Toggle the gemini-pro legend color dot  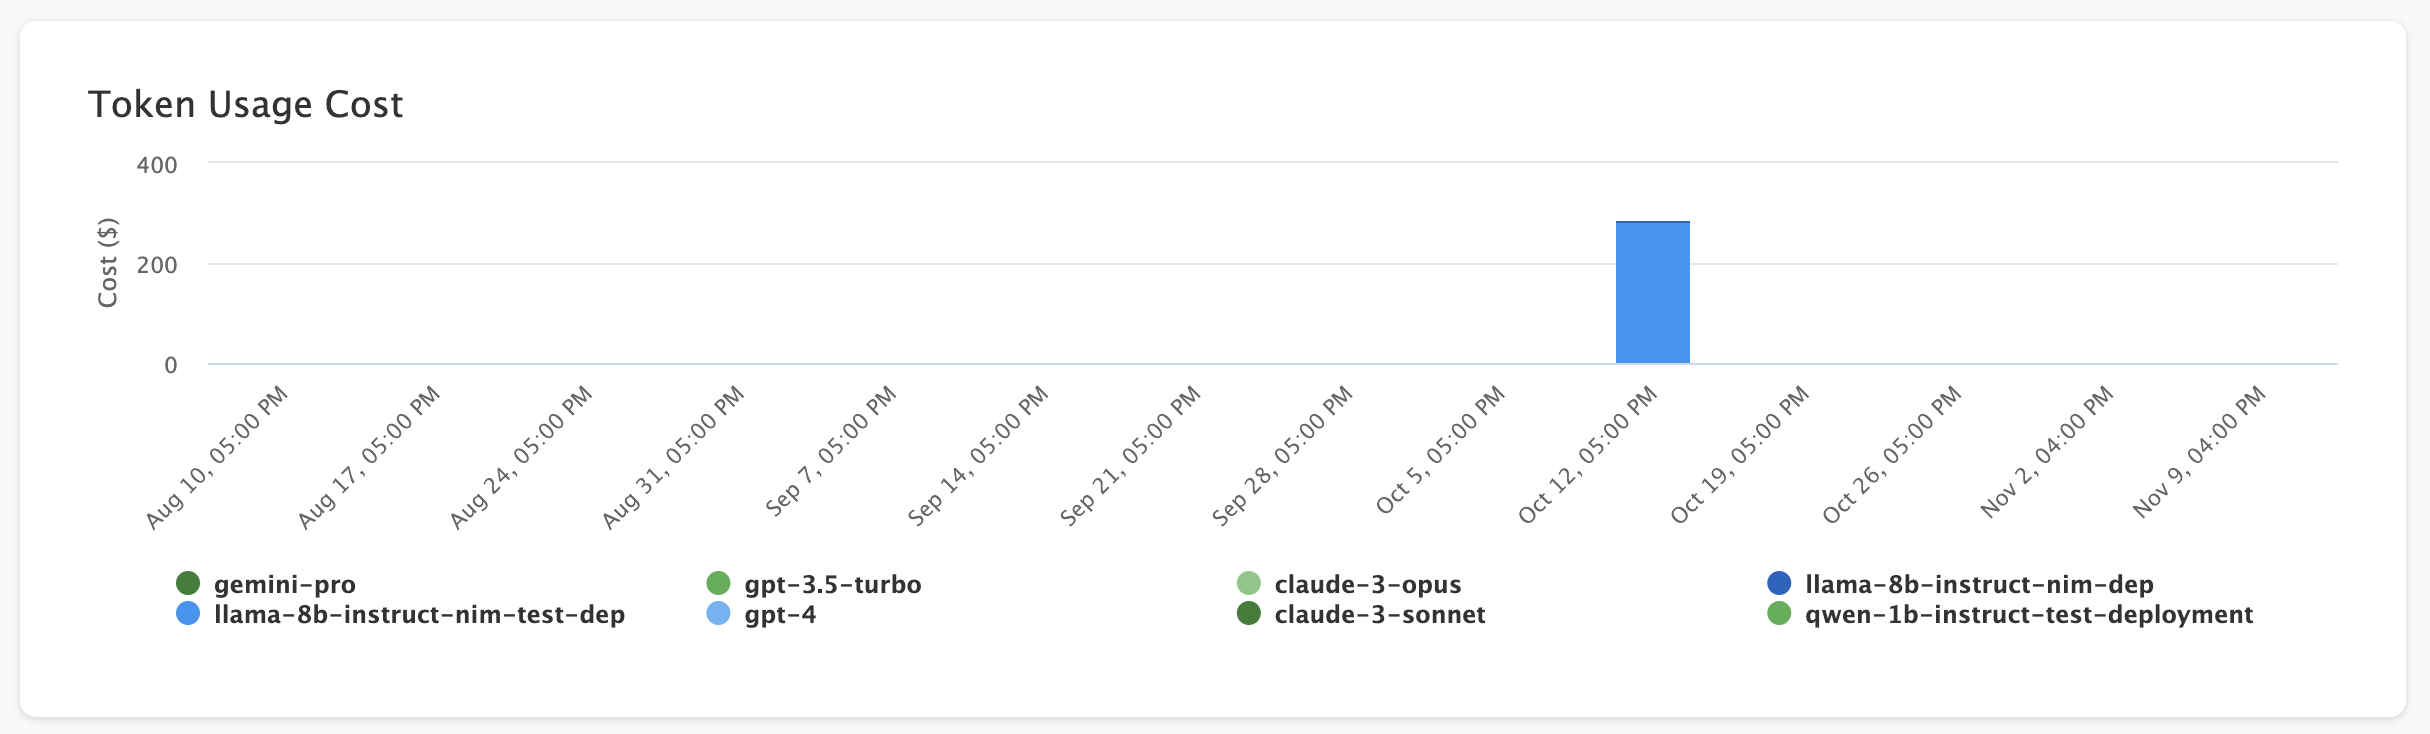point(188,583)
